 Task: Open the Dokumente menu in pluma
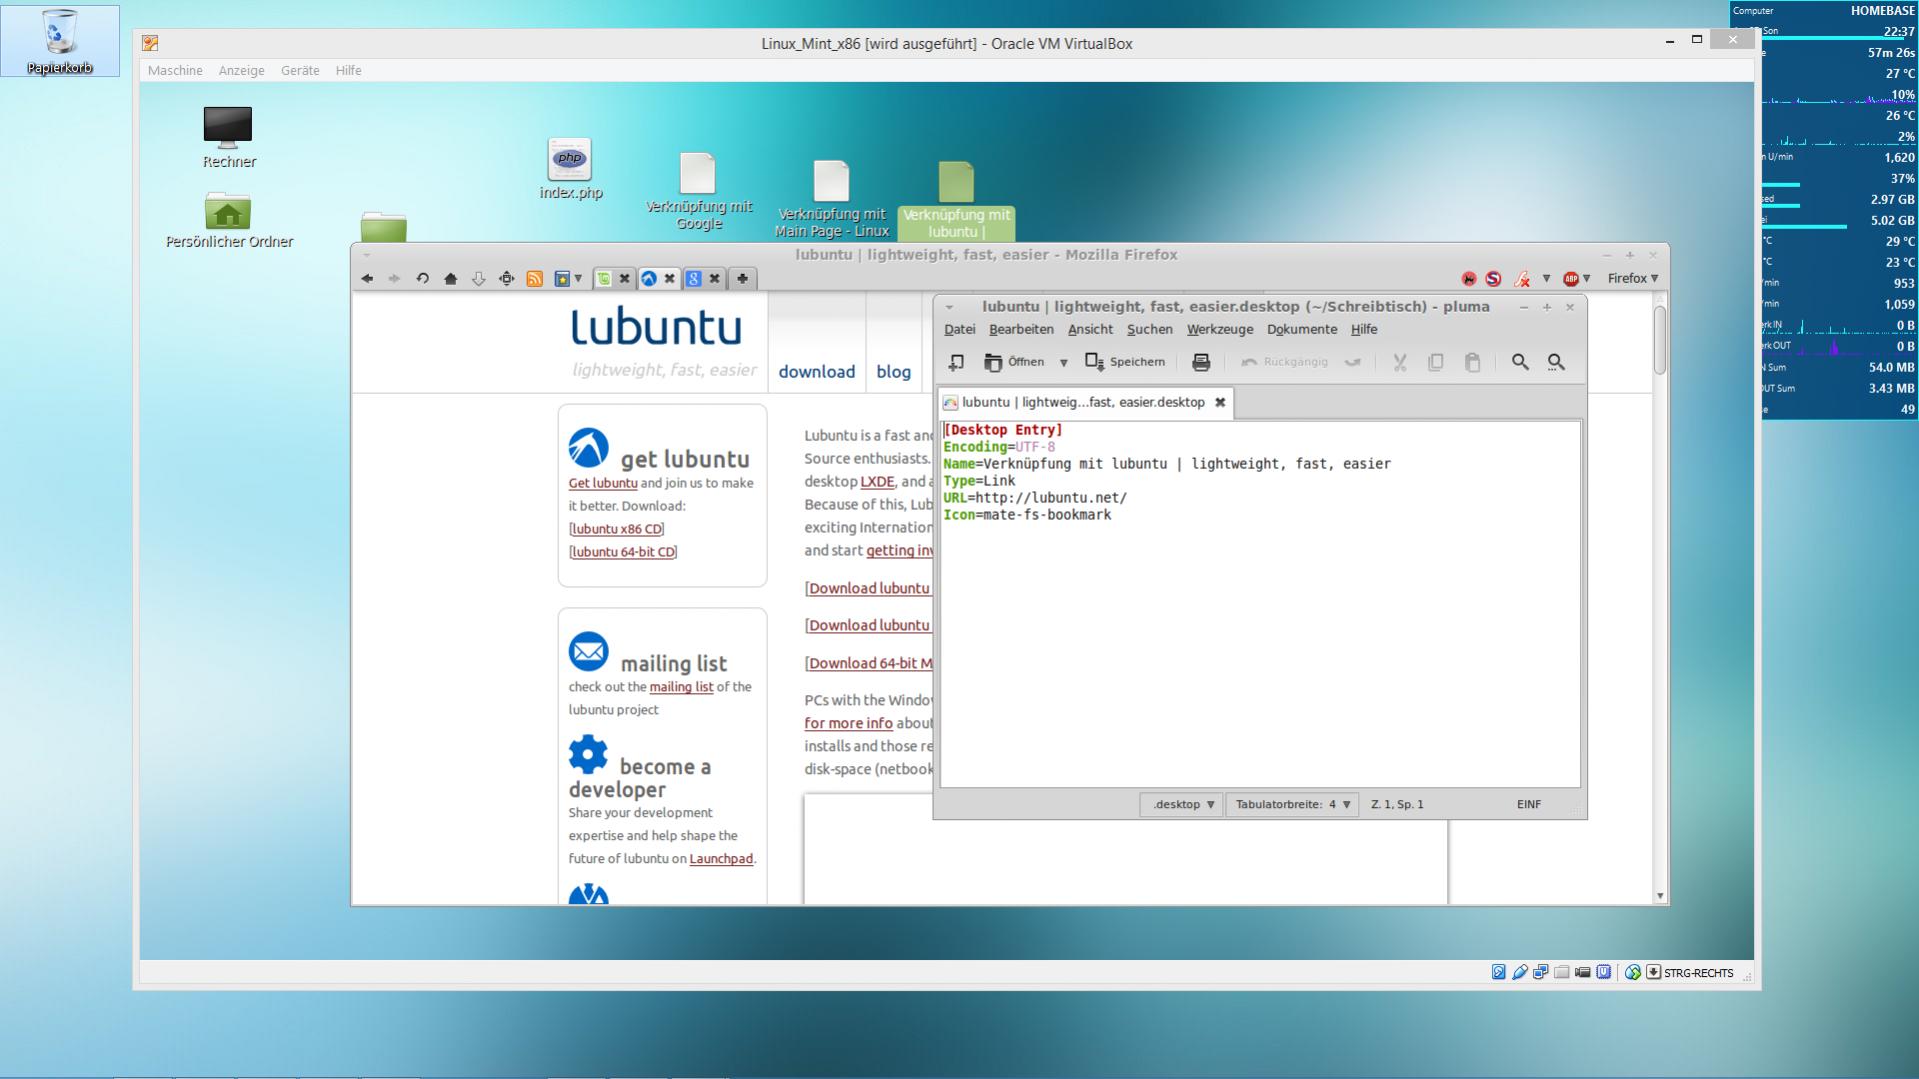[x=1302, y=329]
